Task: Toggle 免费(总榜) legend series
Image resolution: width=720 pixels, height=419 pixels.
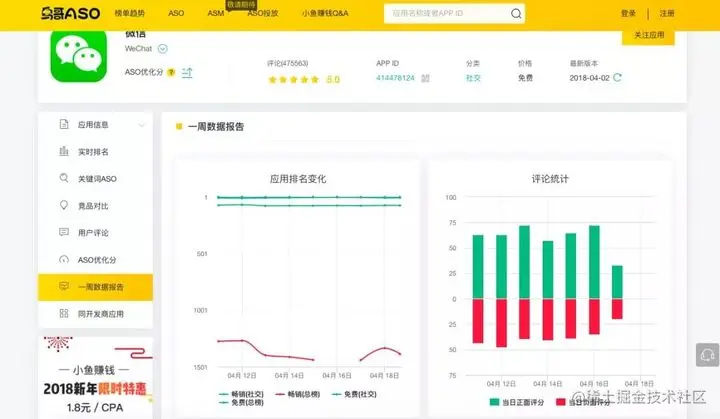Action: (242, 403)
